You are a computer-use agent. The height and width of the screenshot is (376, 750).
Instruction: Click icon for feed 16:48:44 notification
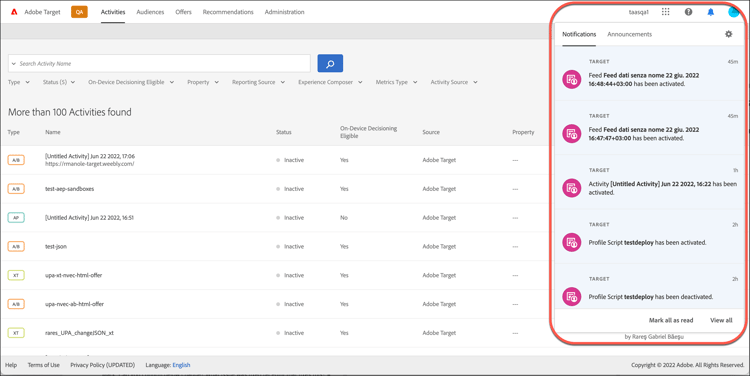572,79
